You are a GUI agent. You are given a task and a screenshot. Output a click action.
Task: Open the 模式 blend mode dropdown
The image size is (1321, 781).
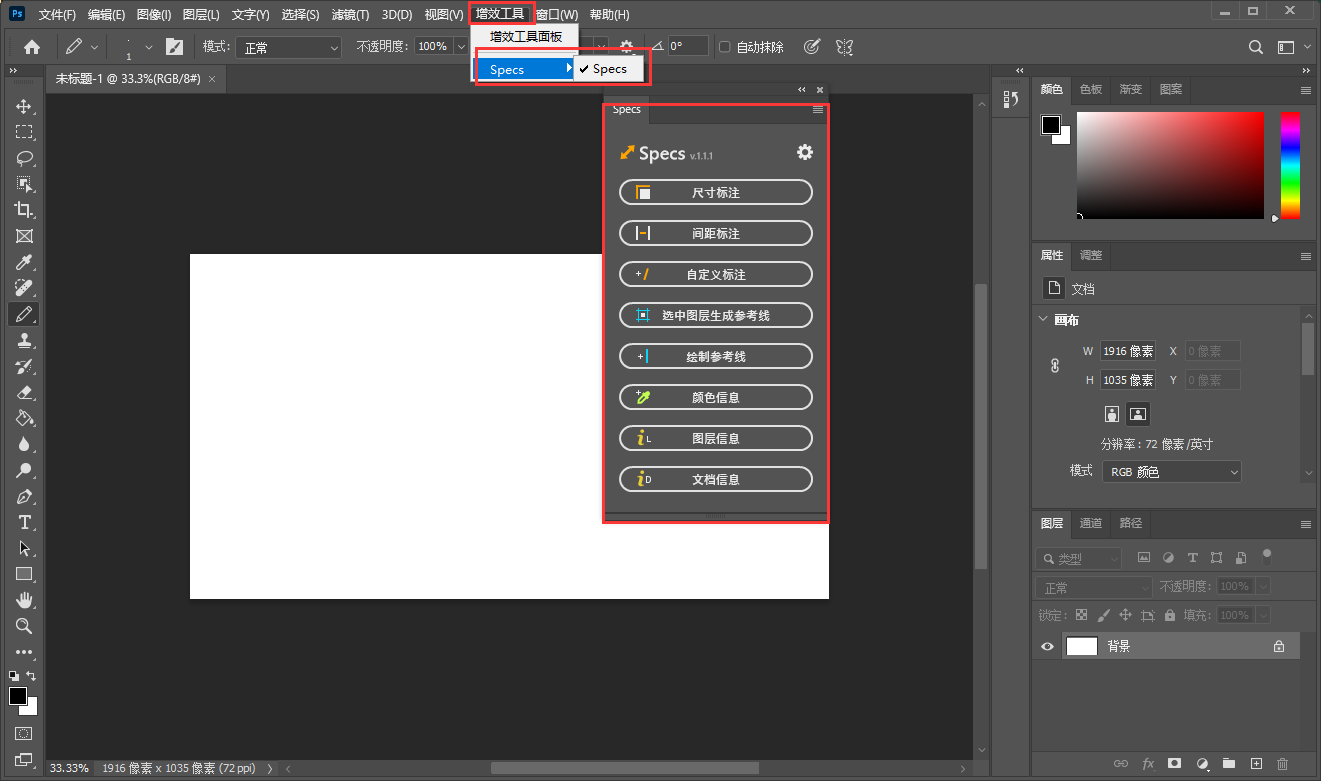click(287, 47)
